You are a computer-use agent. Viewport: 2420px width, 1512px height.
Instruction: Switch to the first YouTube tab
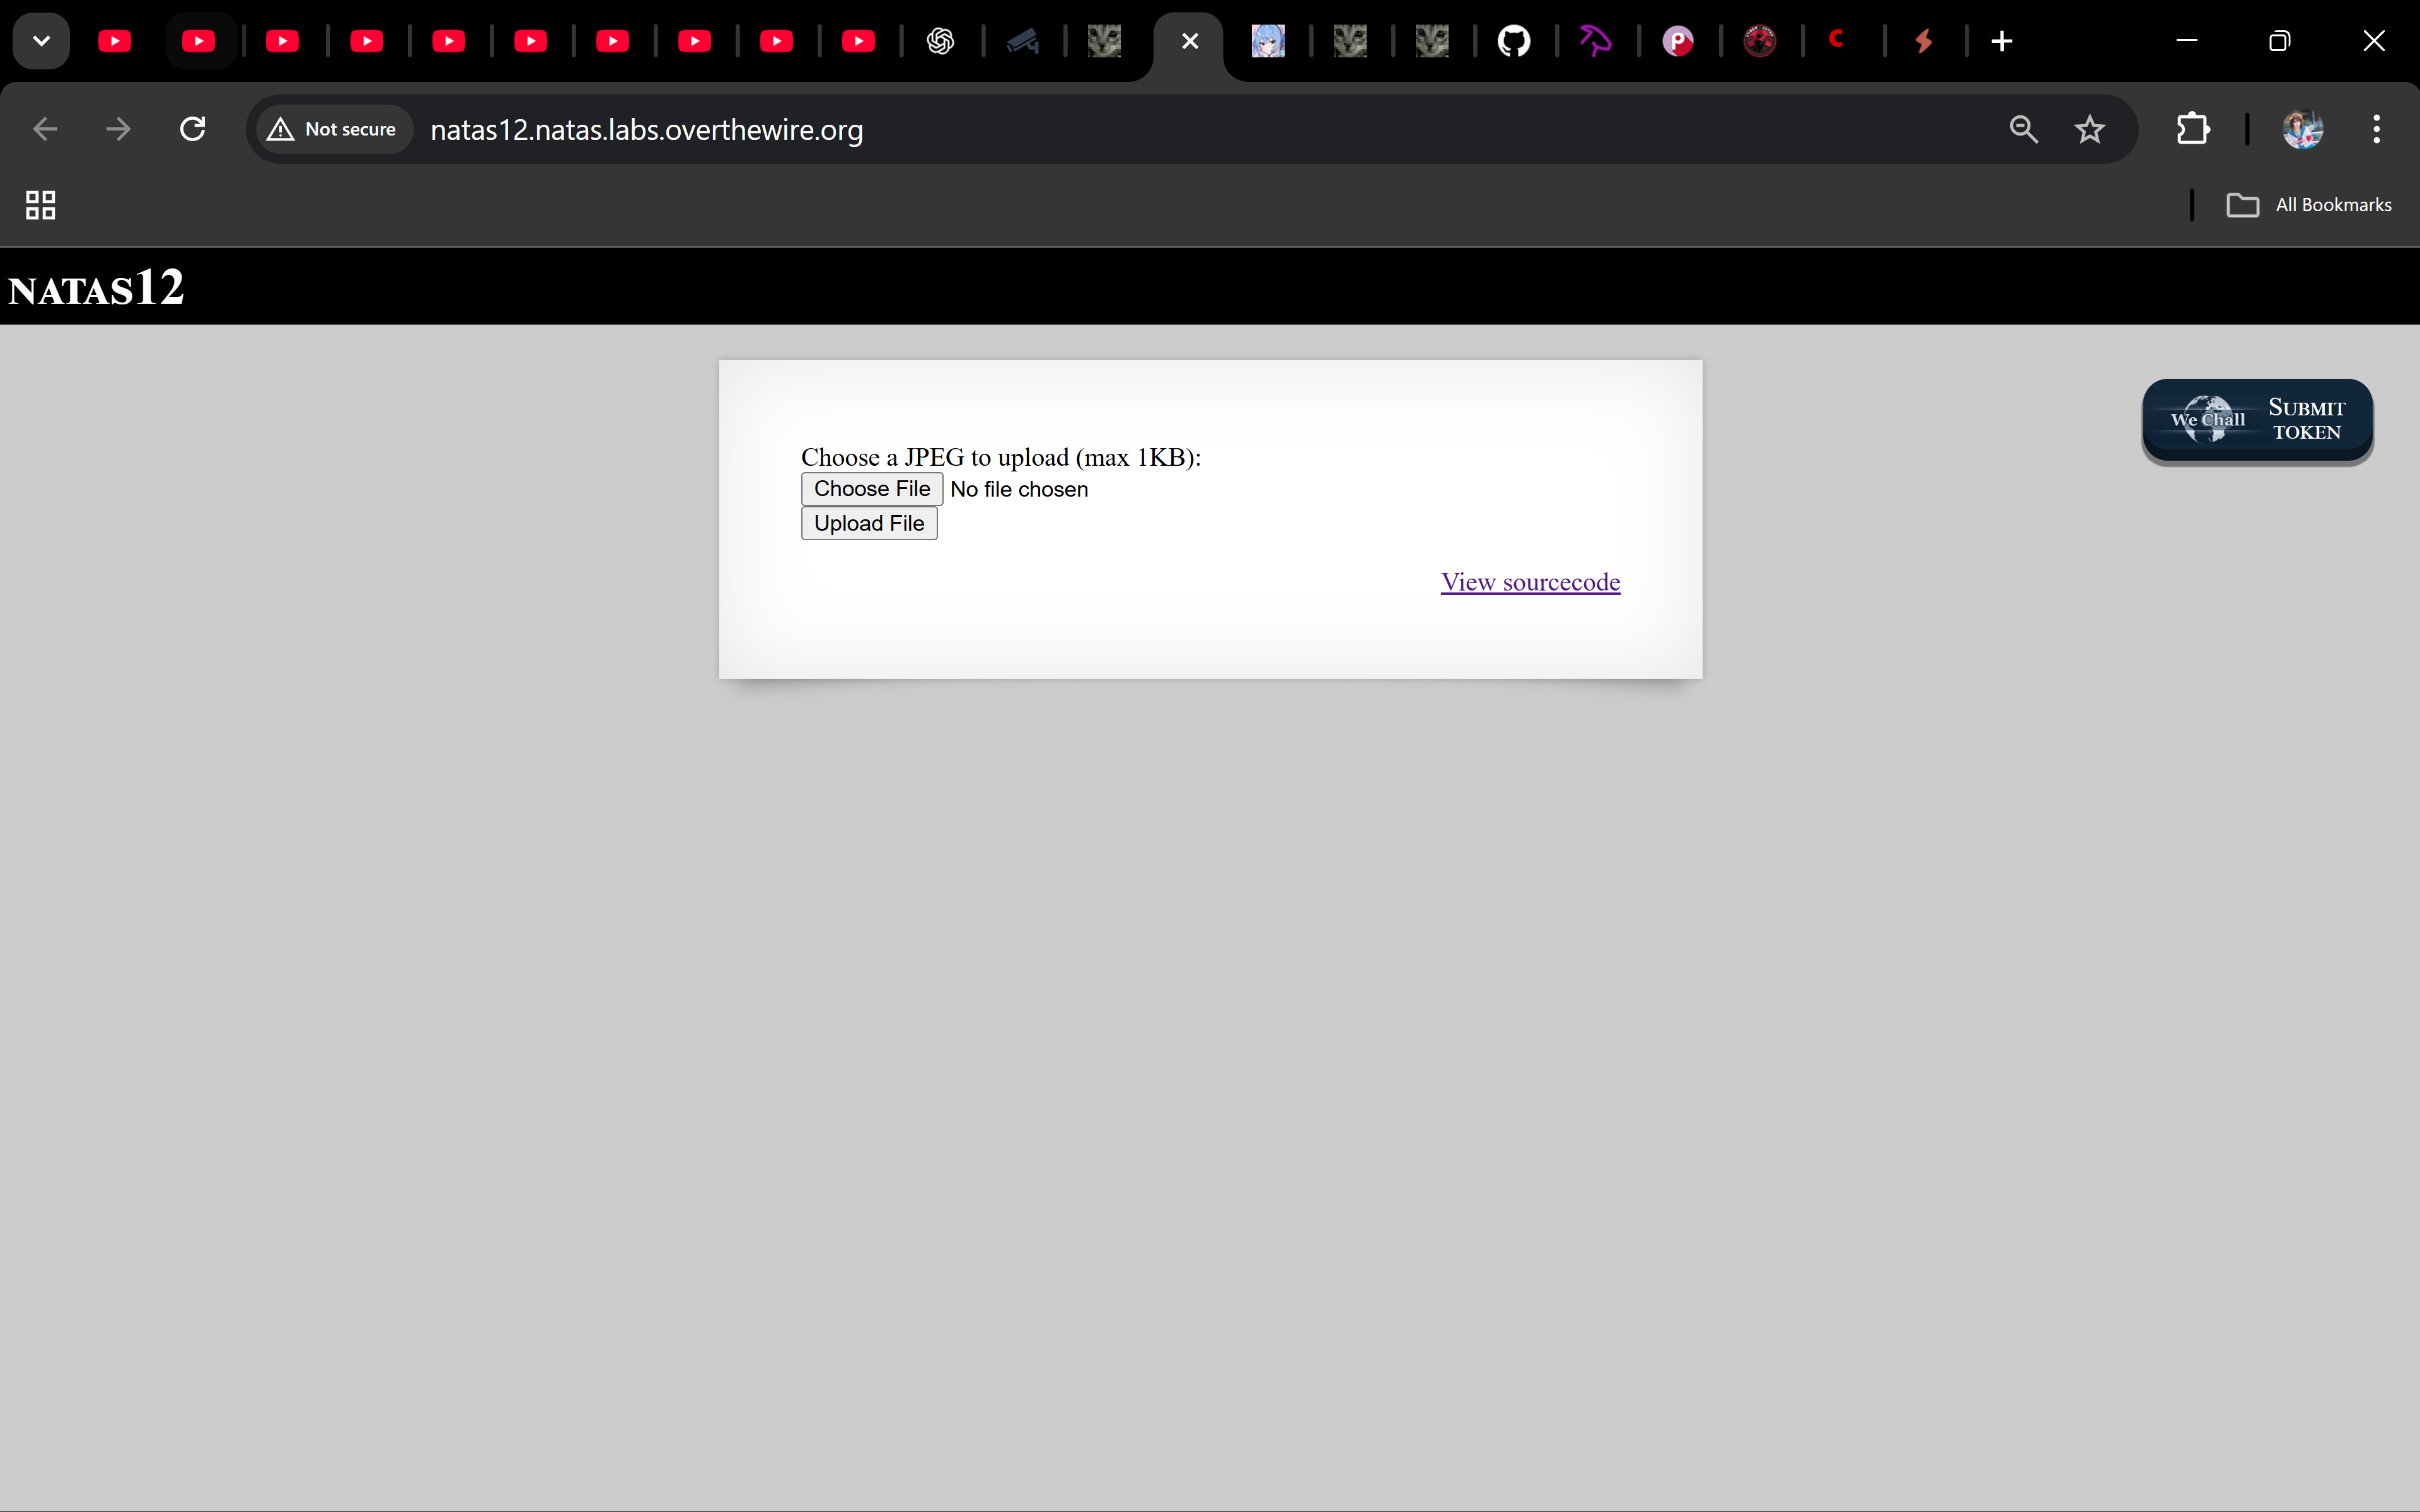(x=115, y=41)
